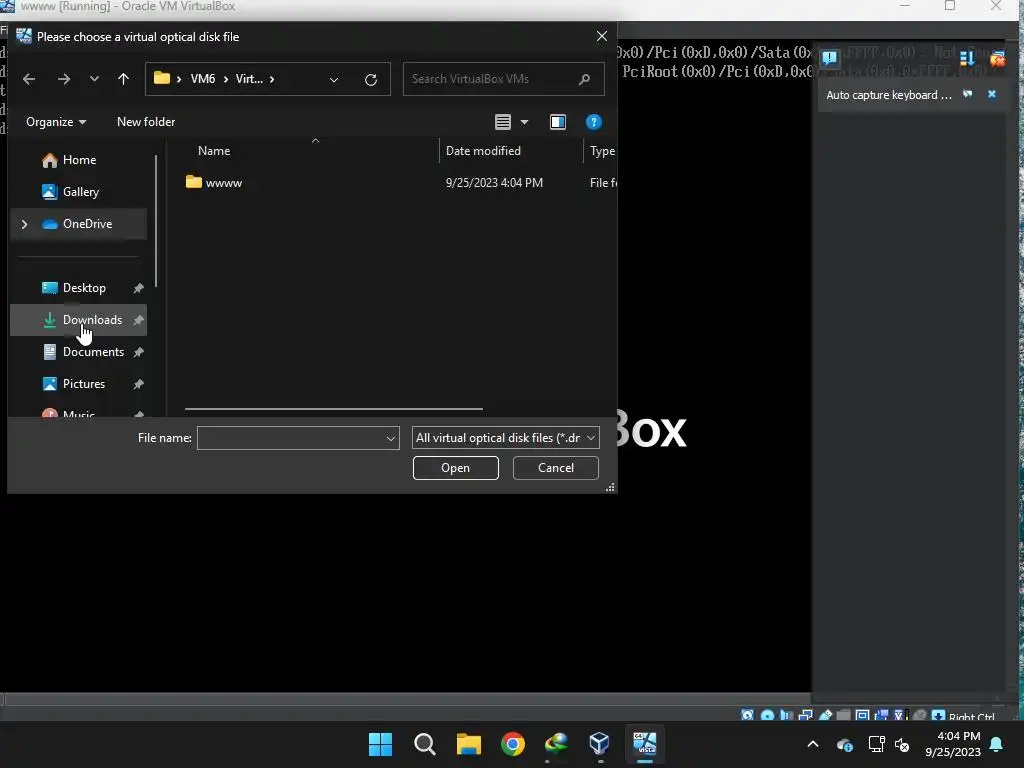1024x768 pixels.
Task: Close the choose optical disk dialog
Action: 601,37
